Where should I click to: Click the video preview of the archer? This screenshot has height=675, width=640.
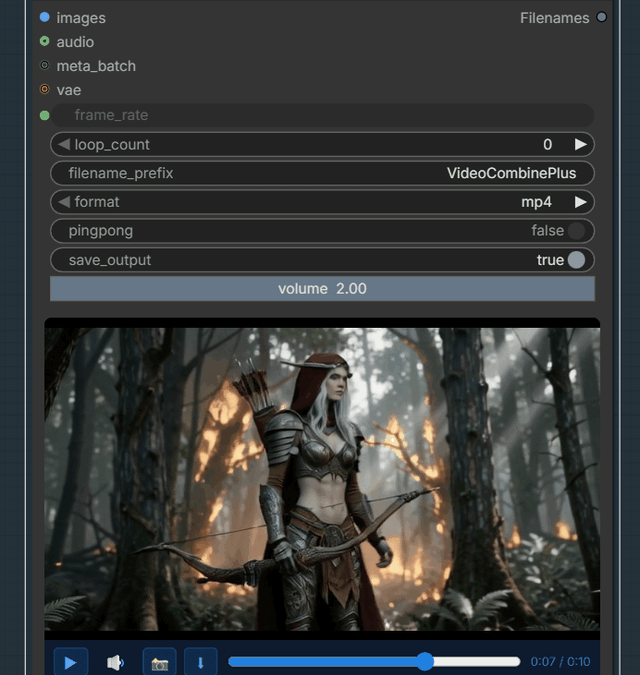pyautogui.click(x=322, y=479)
